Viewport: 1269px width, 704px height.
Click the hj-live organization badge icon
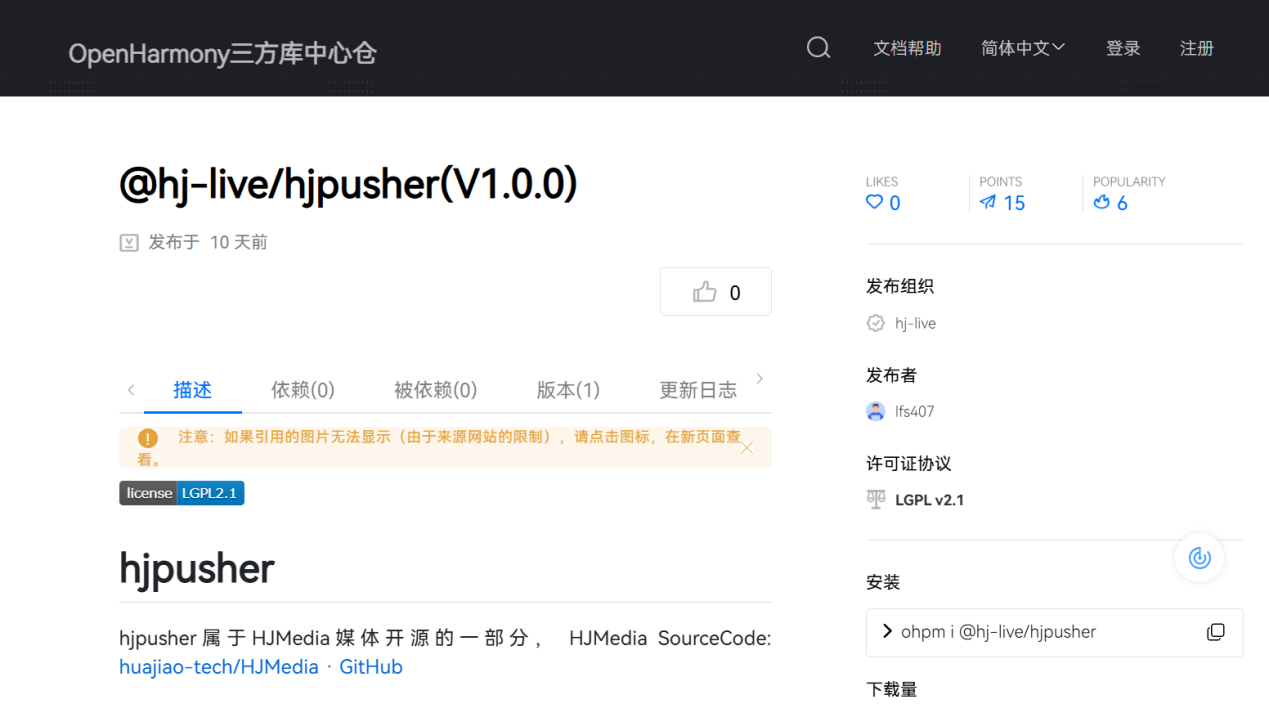pos(876,323)
